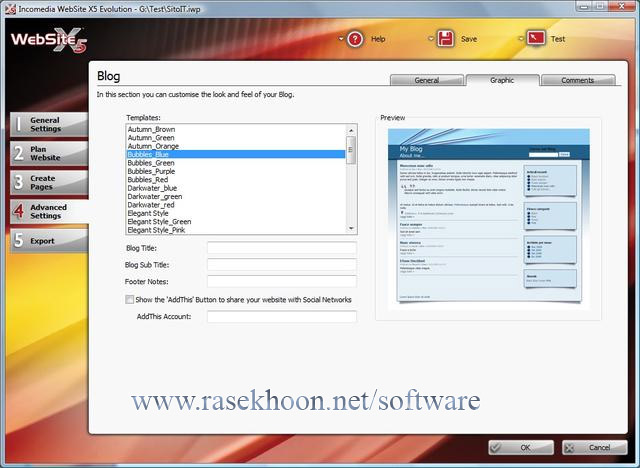Click the templates list scrollbar thumb
The image size is (640, 468).
point(351,150)
